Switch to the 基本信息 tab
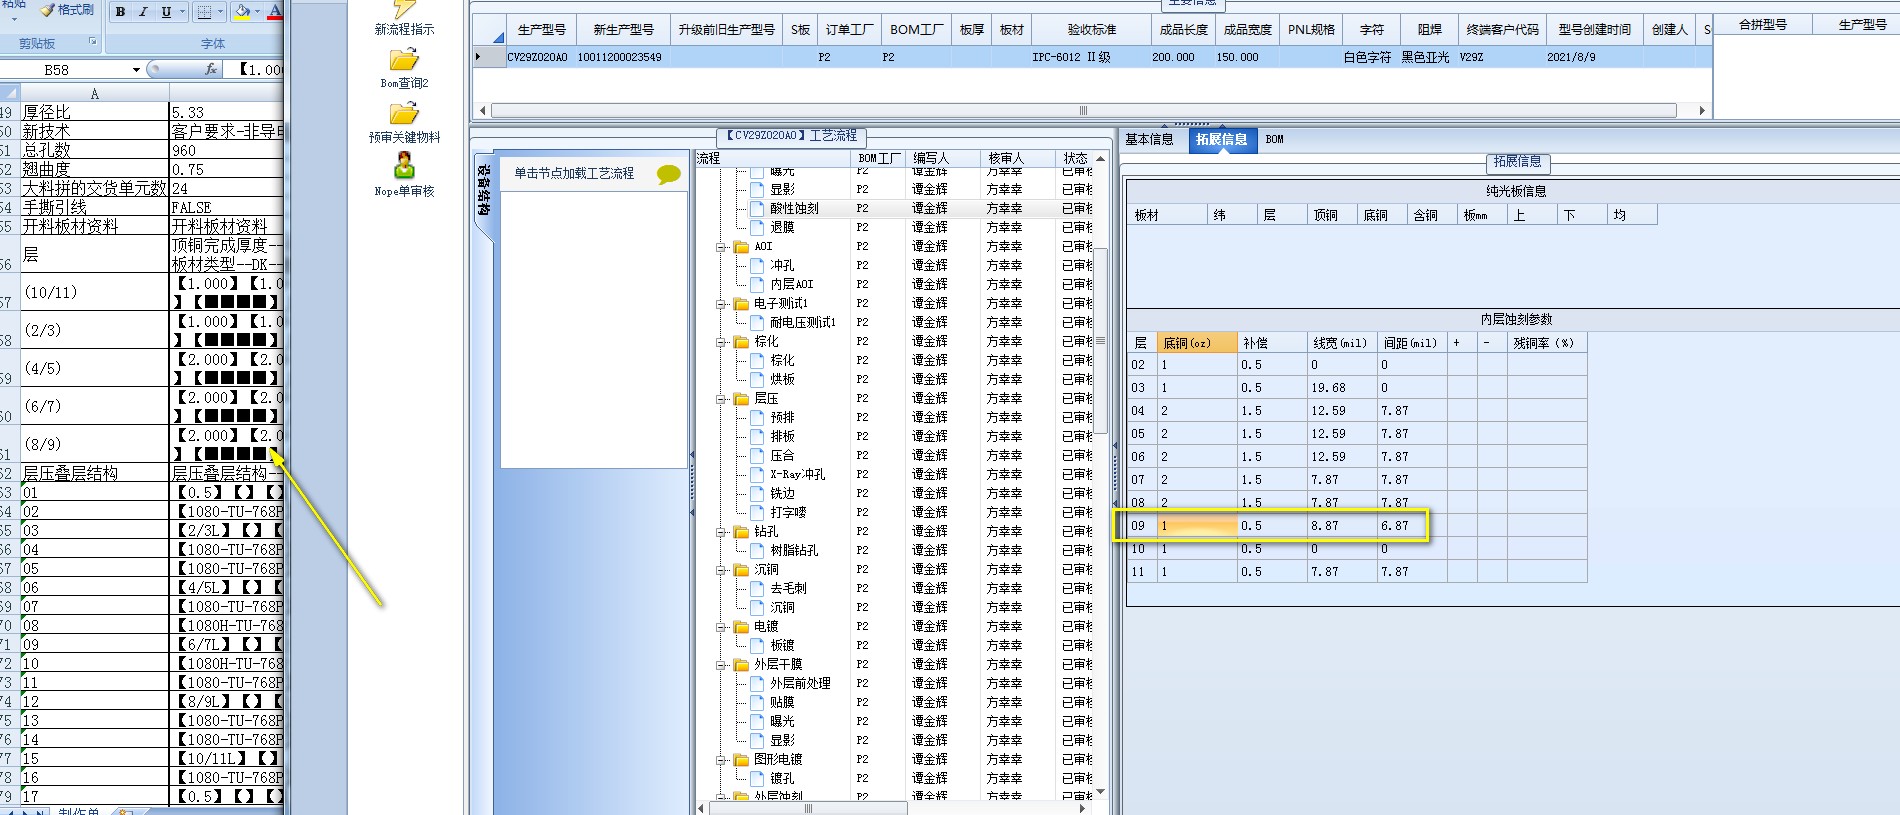 click(x=1149, y=140)
